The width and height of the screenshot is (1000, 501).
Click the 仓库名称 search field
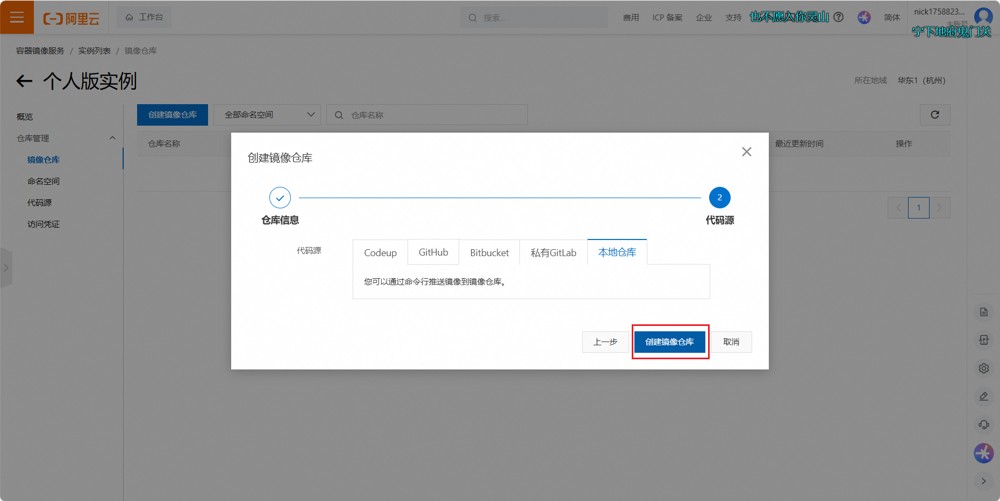point(427,115)
